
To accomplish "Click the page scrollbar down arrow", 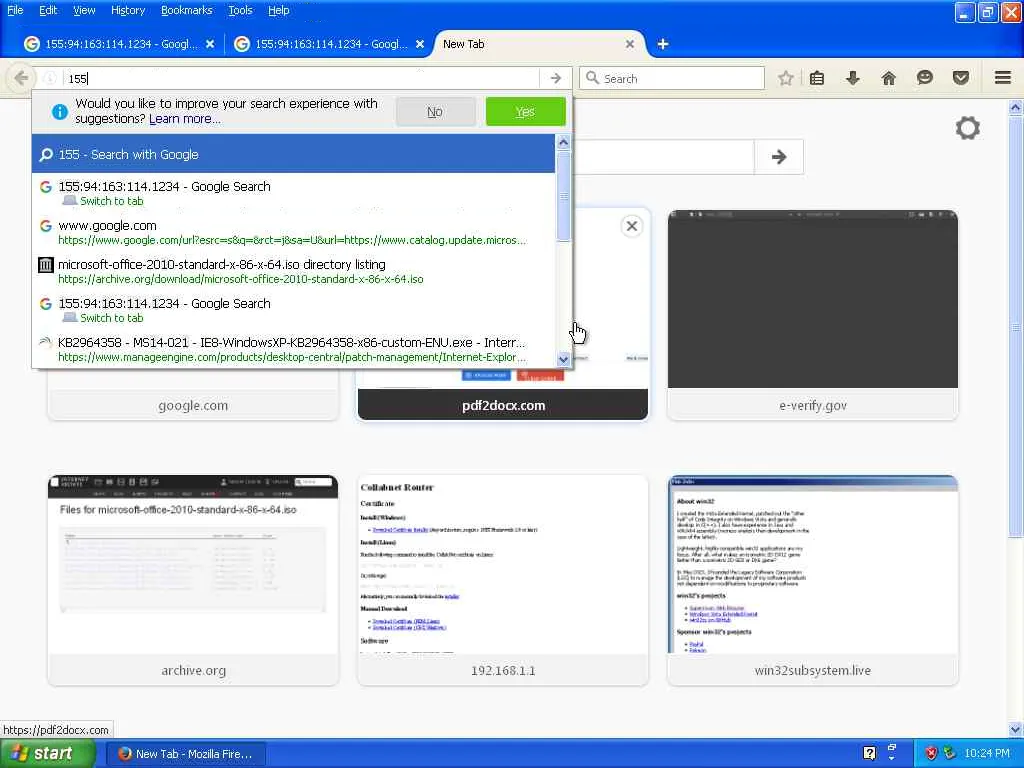I will coord(1016,729).
